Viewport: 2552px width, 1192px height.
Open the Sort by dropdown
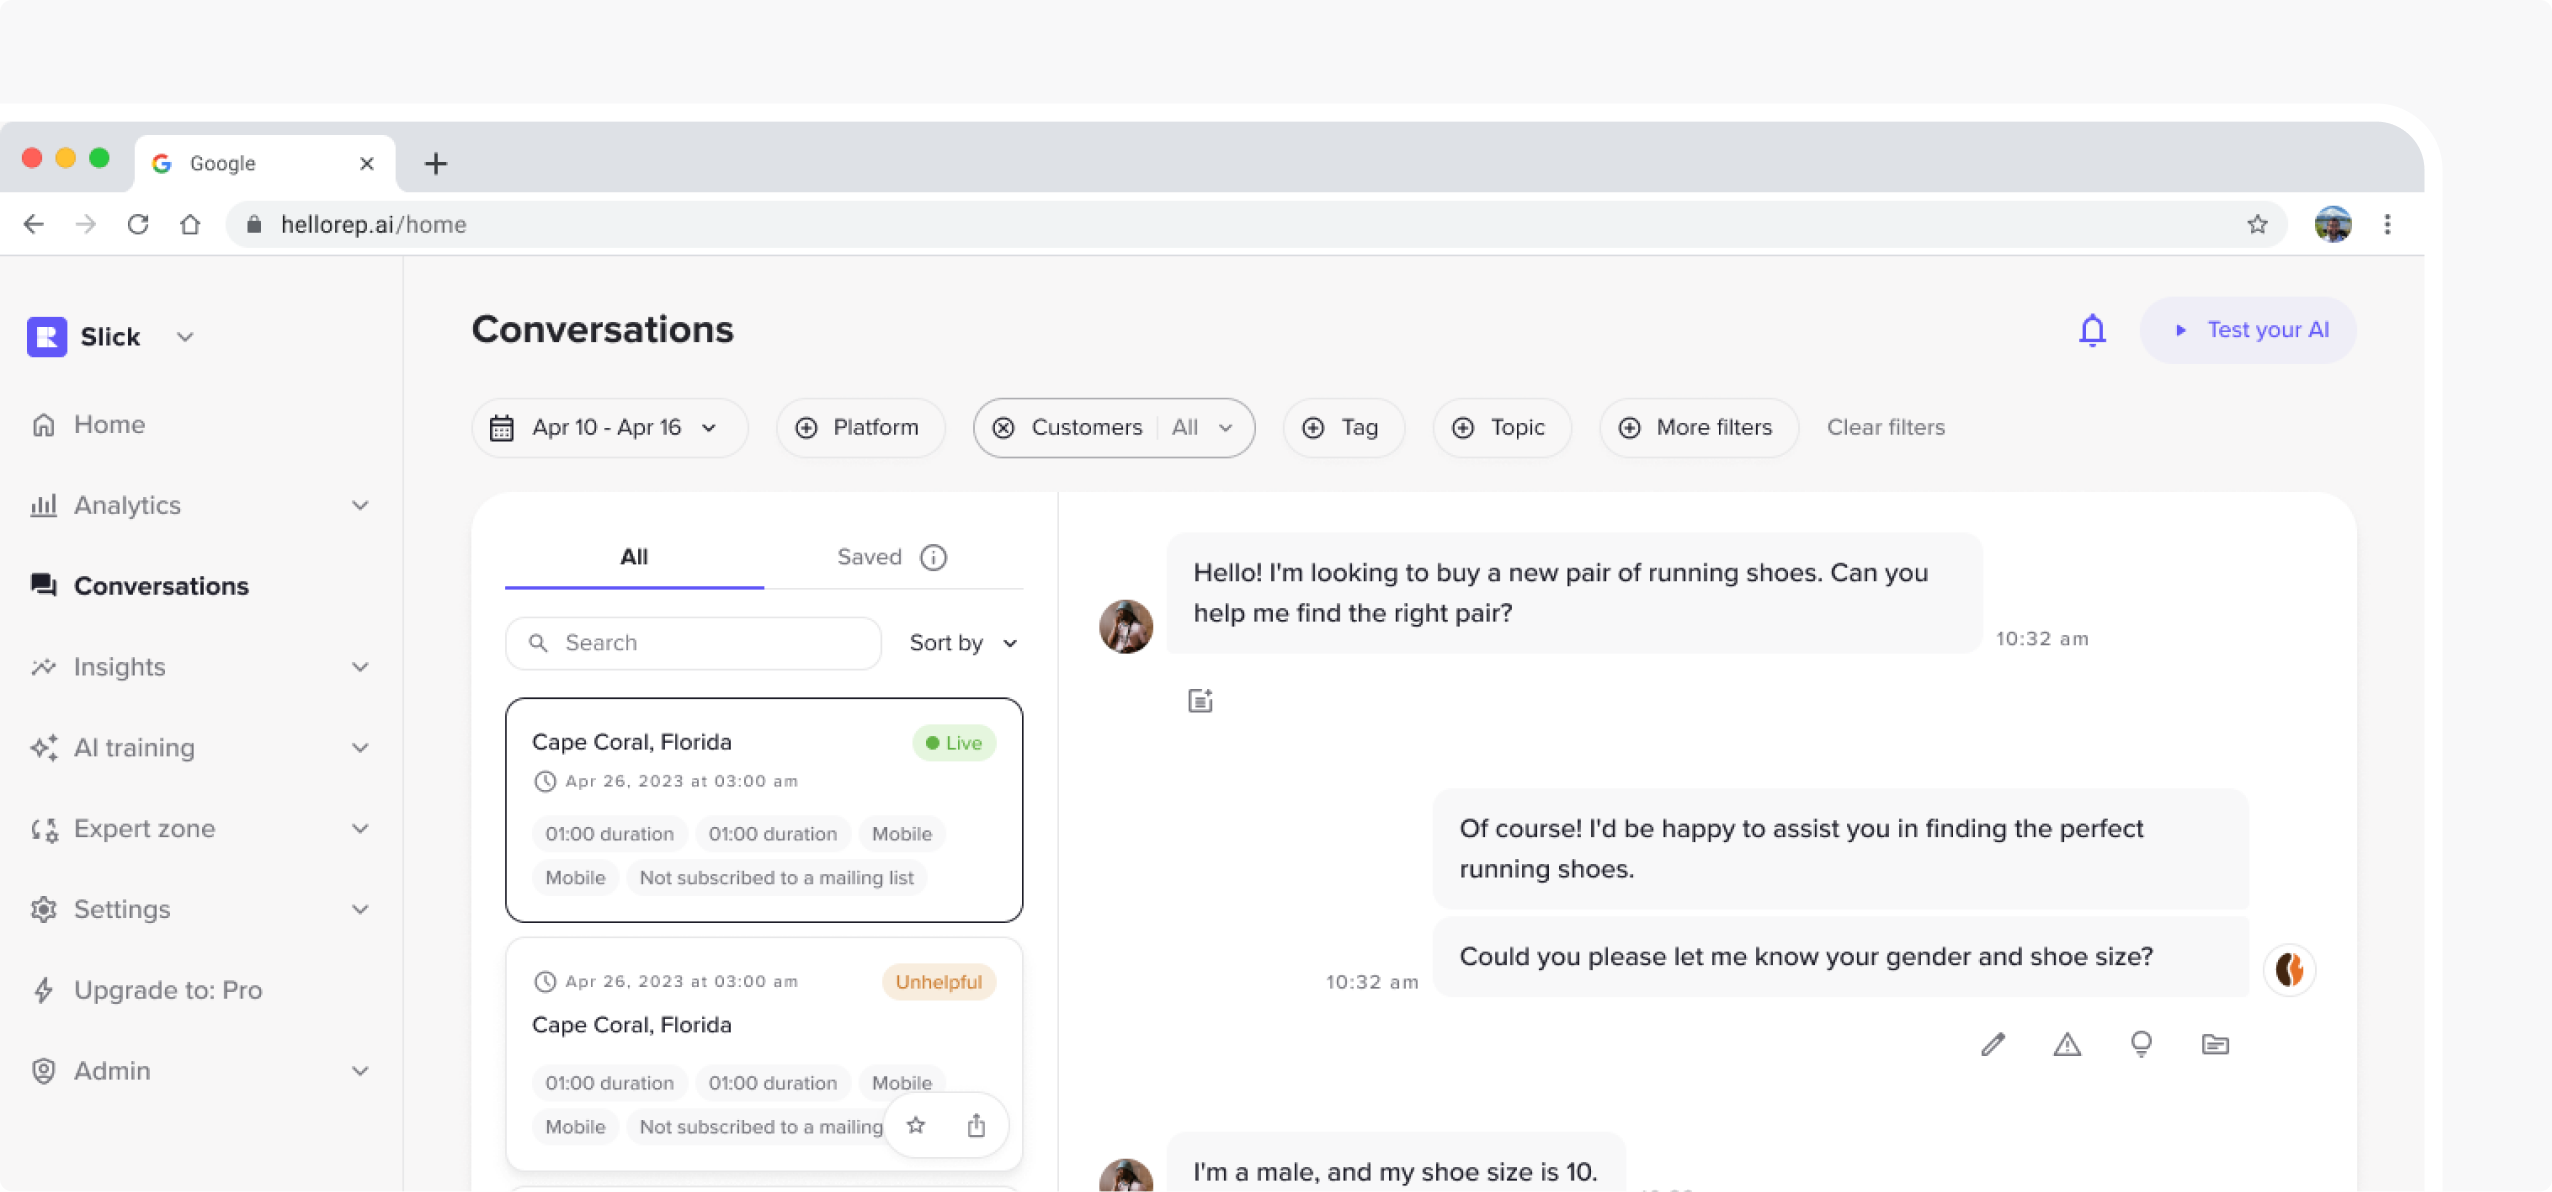(x=963, y=643)
